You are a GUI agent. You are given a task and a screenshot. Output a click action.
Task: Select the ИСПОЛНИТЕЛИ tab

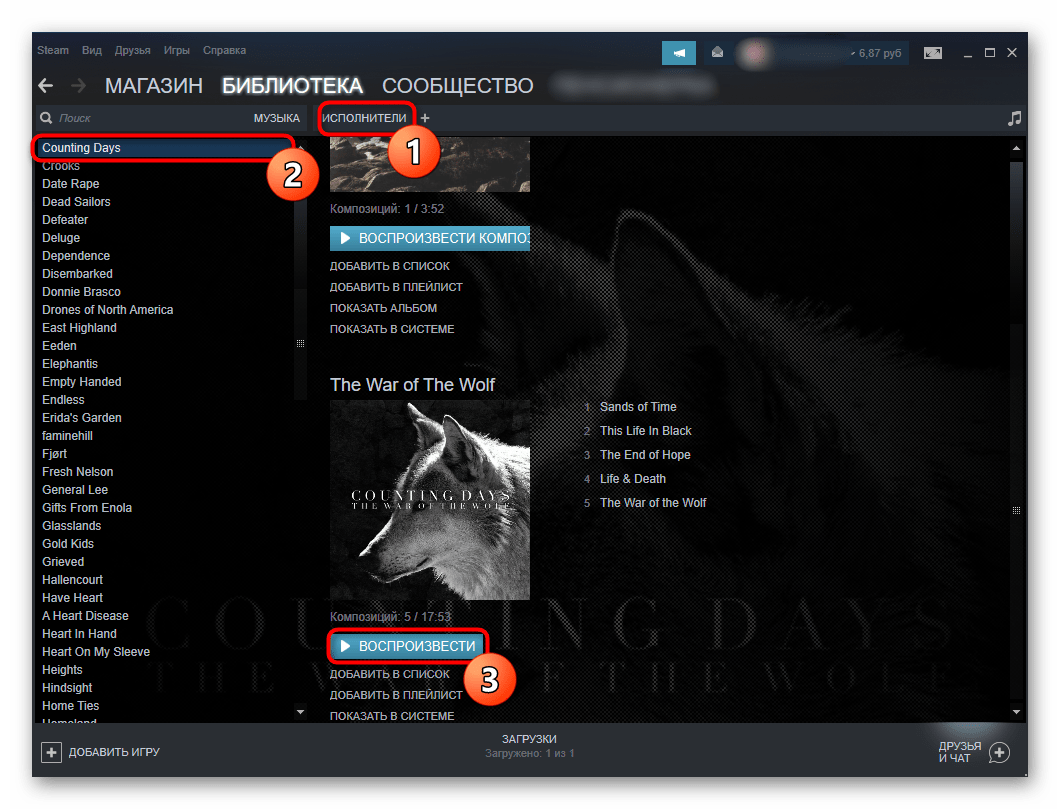[364, 118]
